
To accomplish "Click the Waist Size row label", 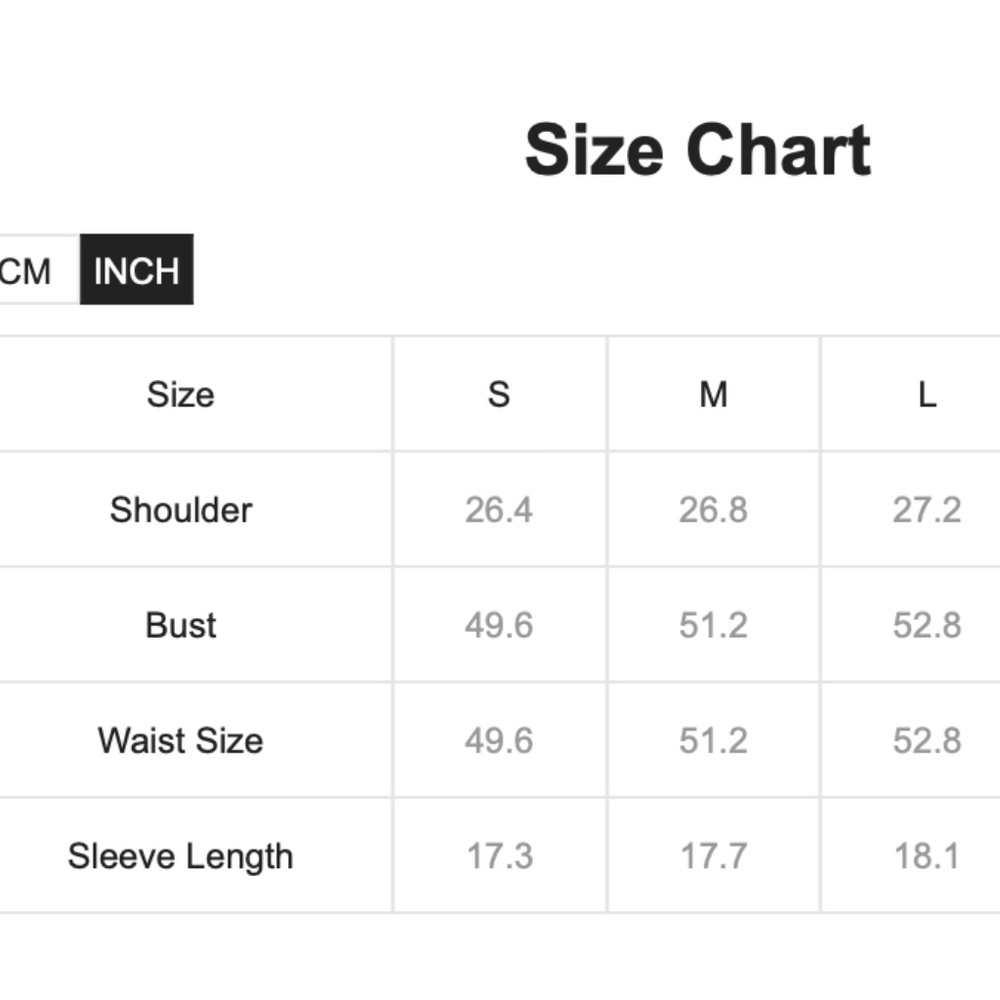I will click(181, 741).
